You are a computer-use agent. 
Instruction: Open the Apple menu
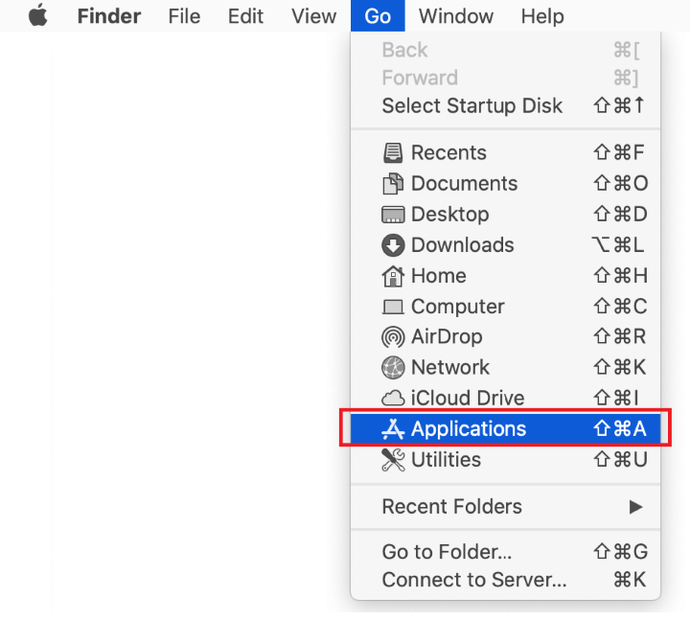point(38,16)
